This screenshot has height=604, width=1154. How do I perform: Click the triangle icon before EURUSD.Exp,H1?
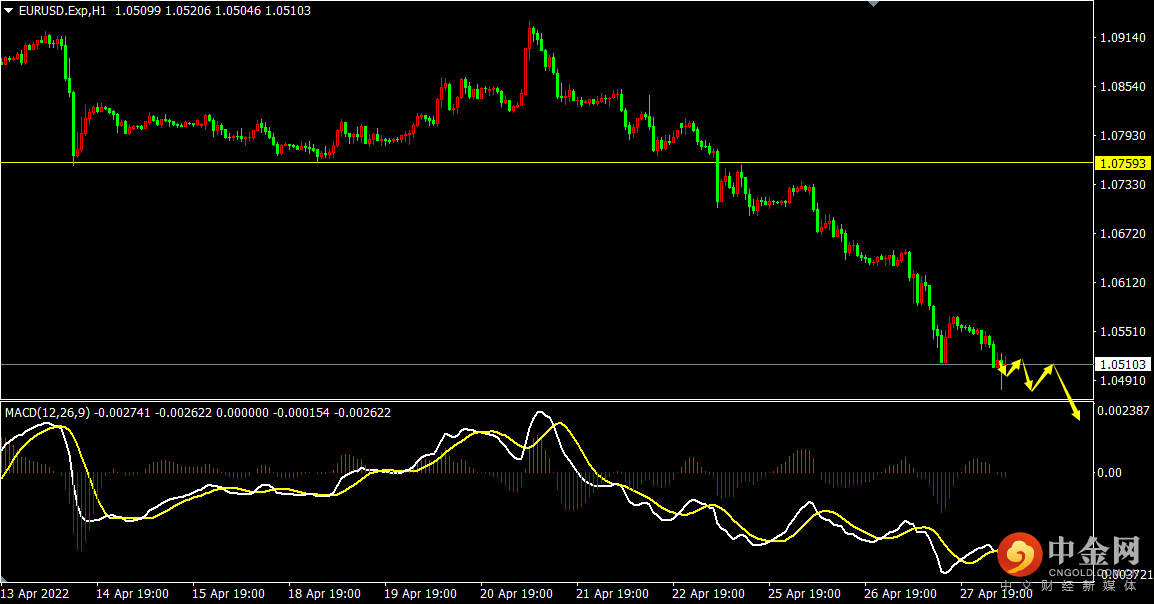[9, 11]
